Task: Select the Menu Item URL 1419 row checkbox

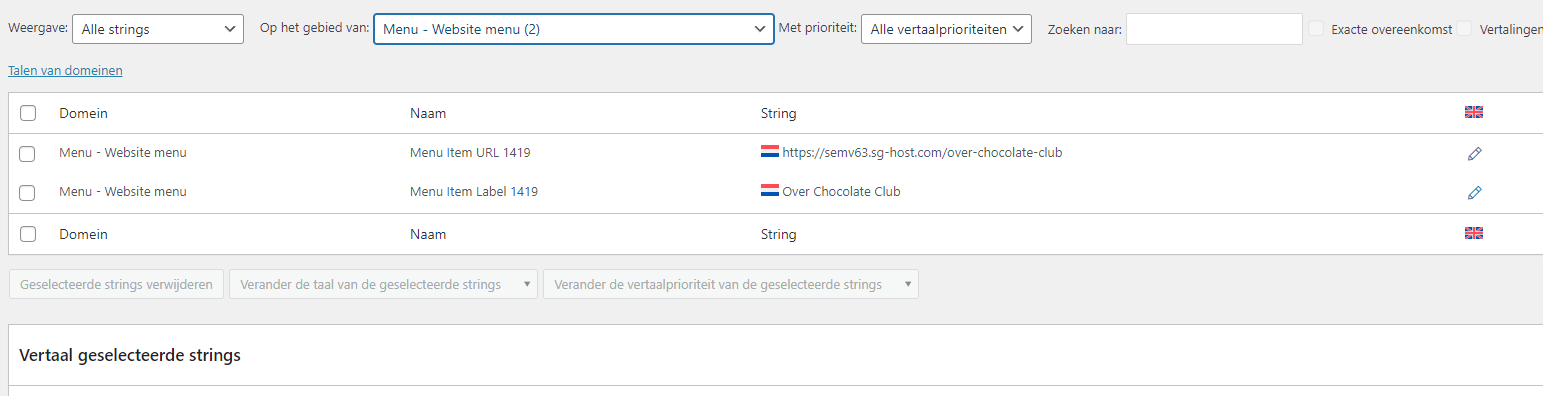Action: point(28,154)
